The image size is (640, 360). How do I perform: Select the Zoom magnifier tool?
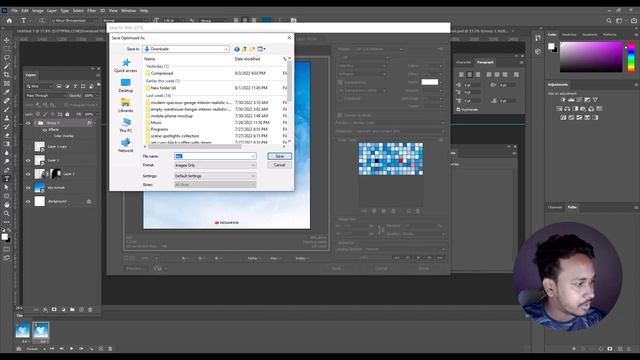[x=7, y=213]
